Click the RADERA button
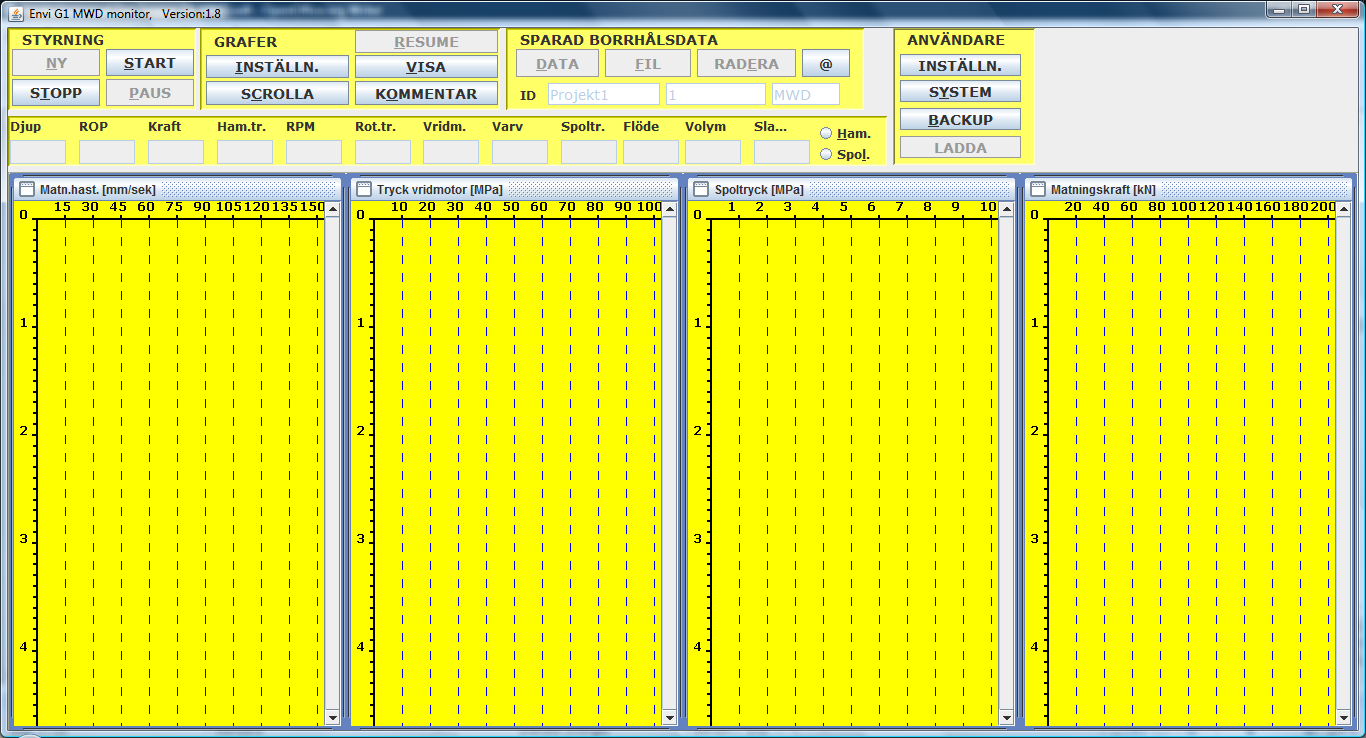 pyautogui.click(x=746, y=63)
